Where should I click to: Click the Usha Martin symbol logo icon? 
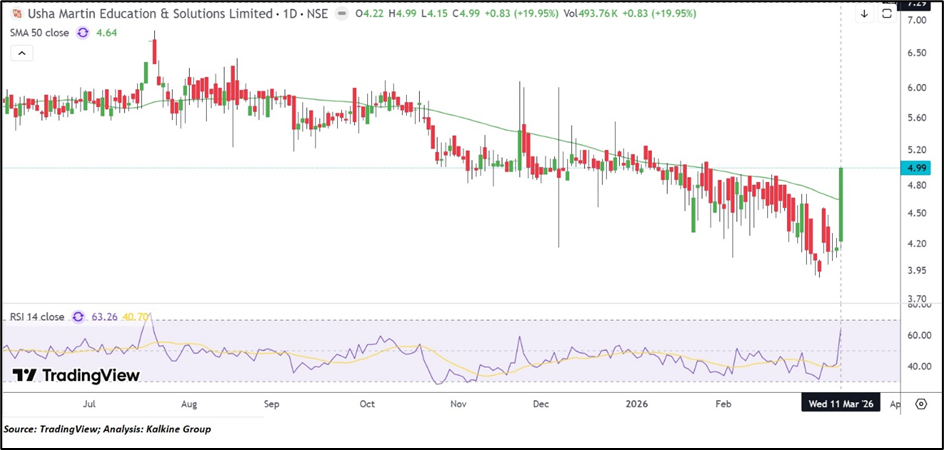(x=16, y=15)
